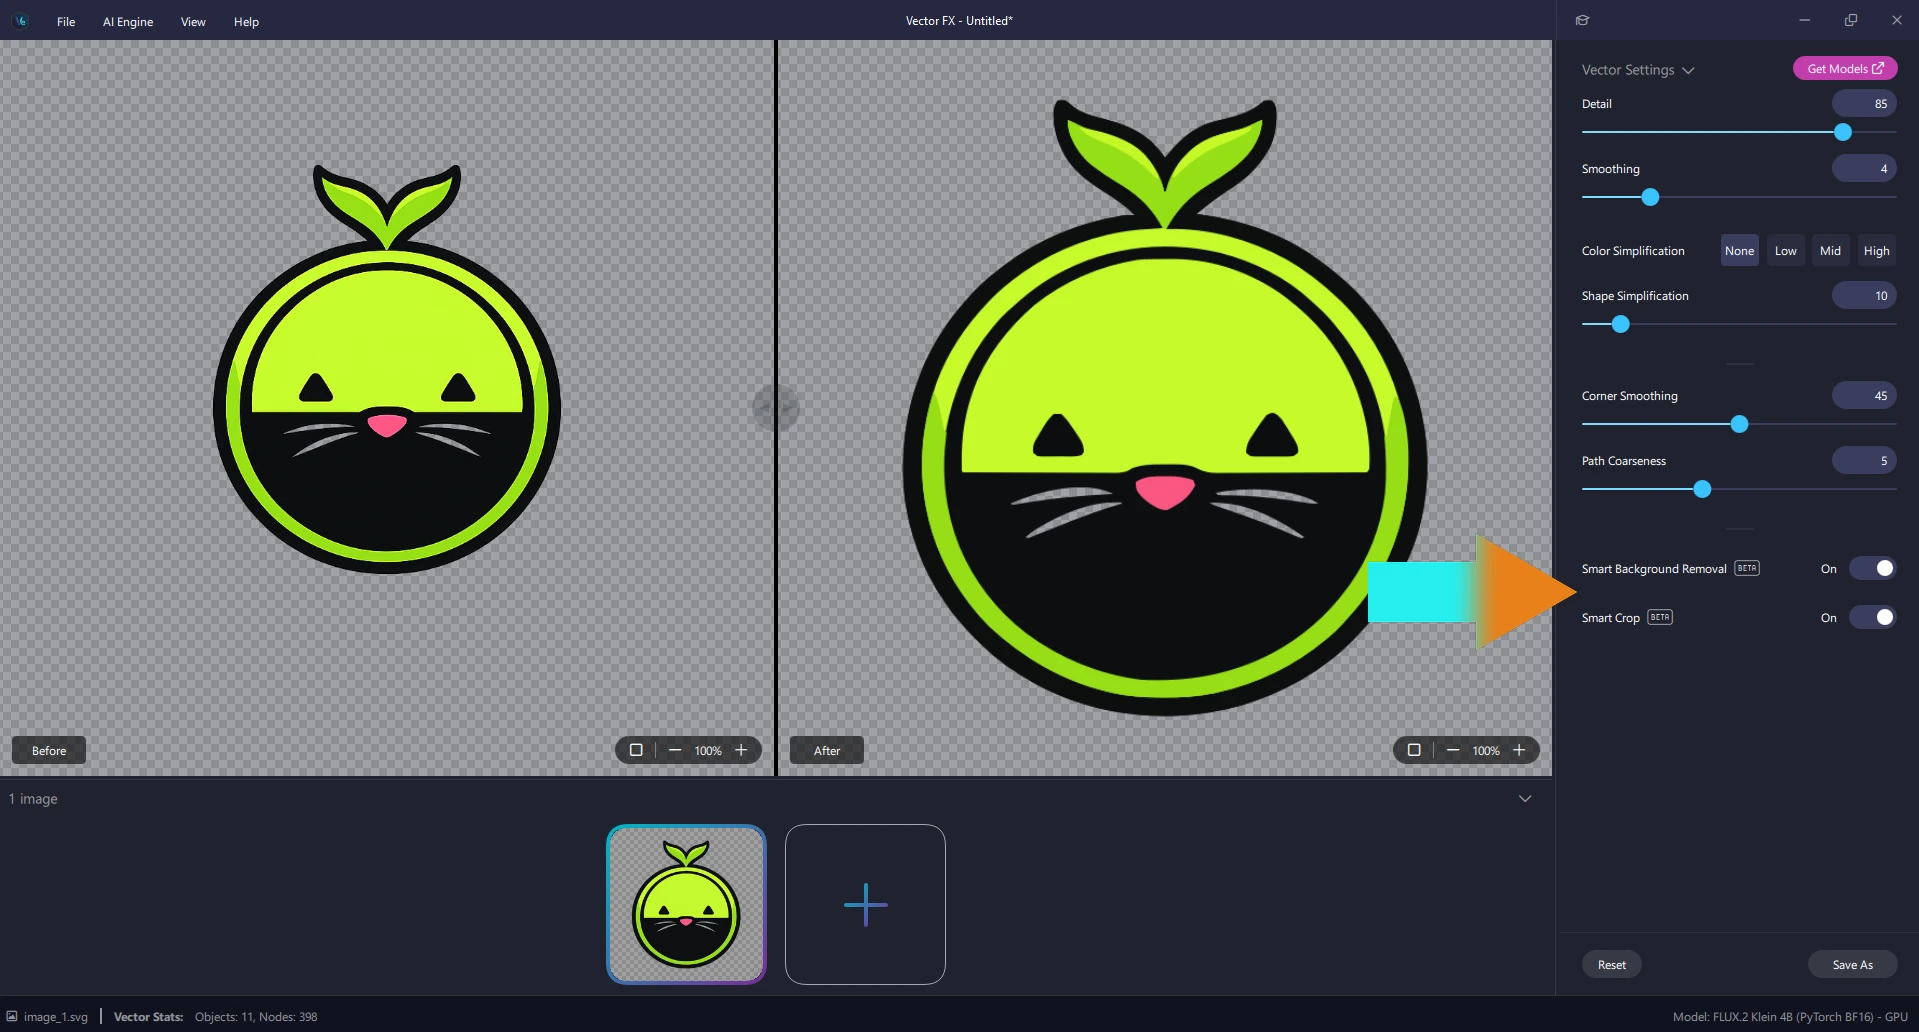
Task: Zoom out the After pane view
Action: coord(1453,750)
